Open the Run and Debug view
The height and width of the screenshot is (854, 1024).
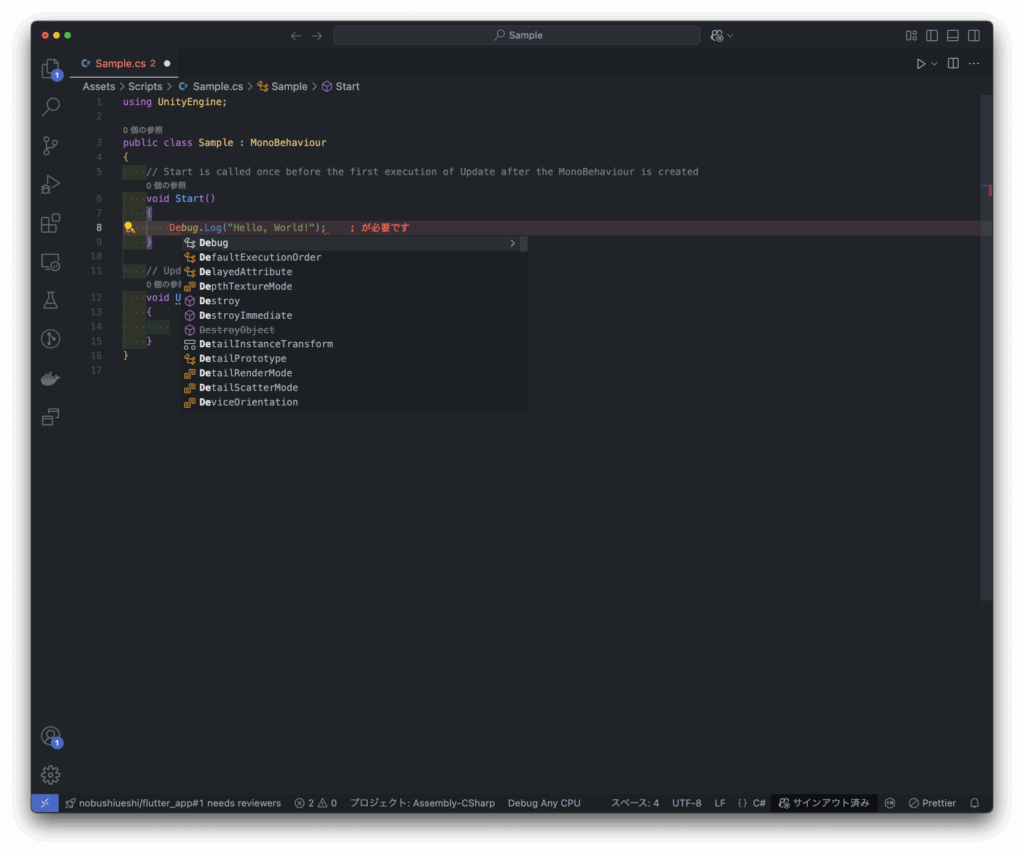click(x=50, y=184)
